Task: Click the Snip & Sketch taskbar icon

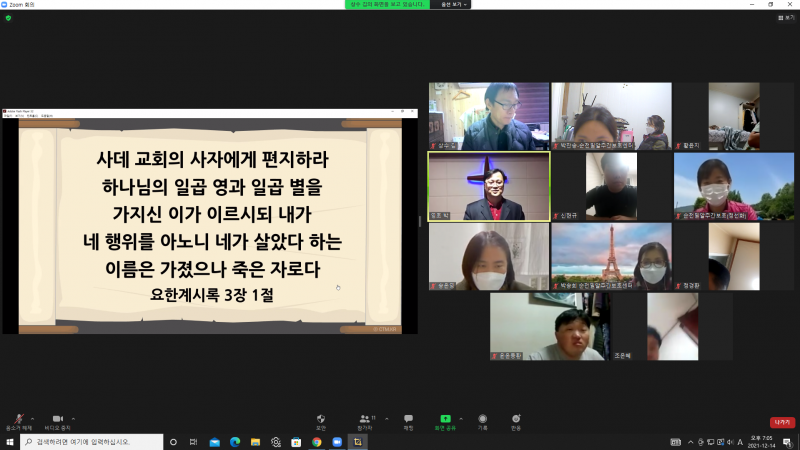Action: click(x=358, y=442)
